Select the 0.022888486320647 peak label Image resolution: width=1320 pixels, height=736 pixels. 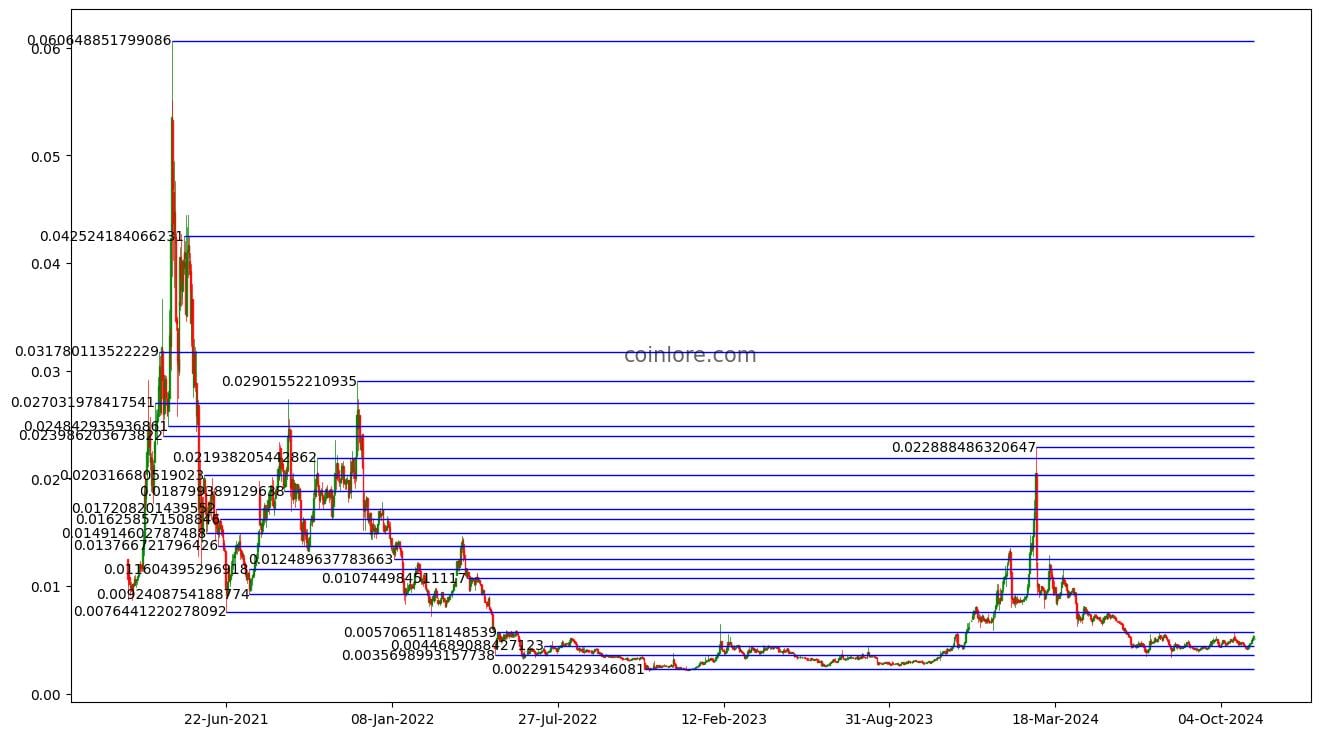pyautogui.click(x=964, y=448)
